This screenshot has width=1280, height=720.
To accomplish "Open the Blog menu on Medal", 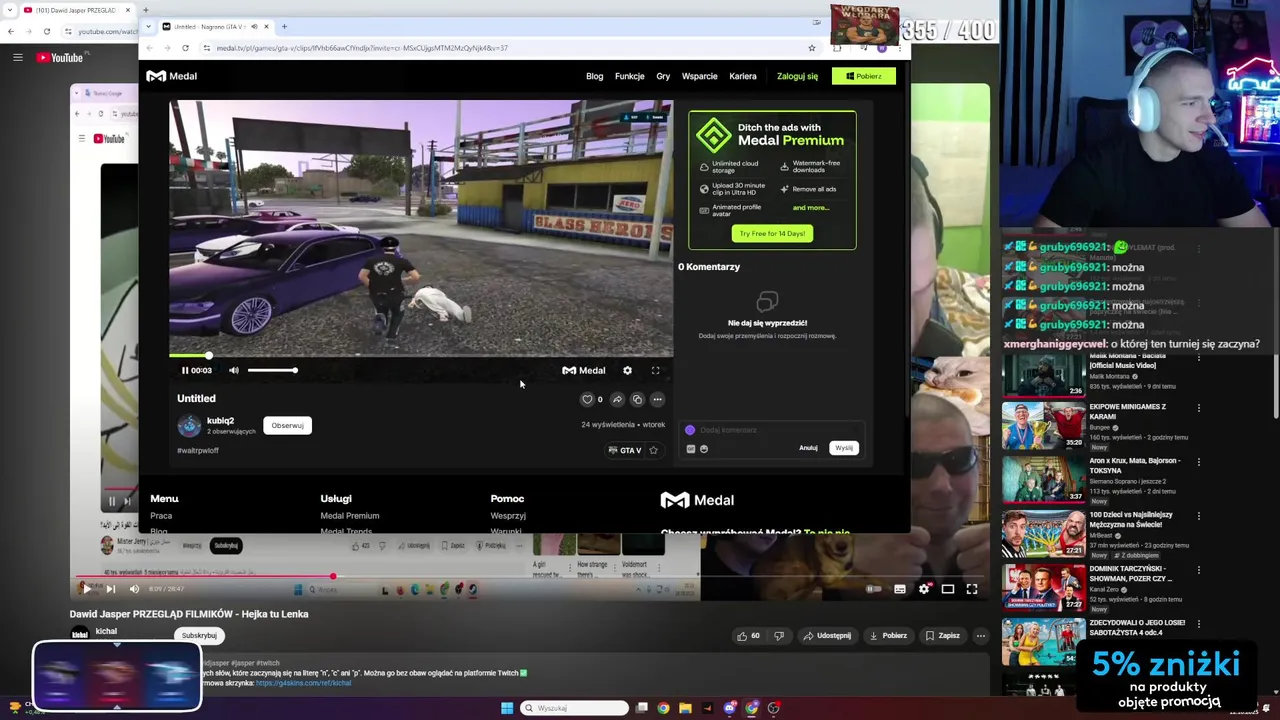I will coord(594,76).
